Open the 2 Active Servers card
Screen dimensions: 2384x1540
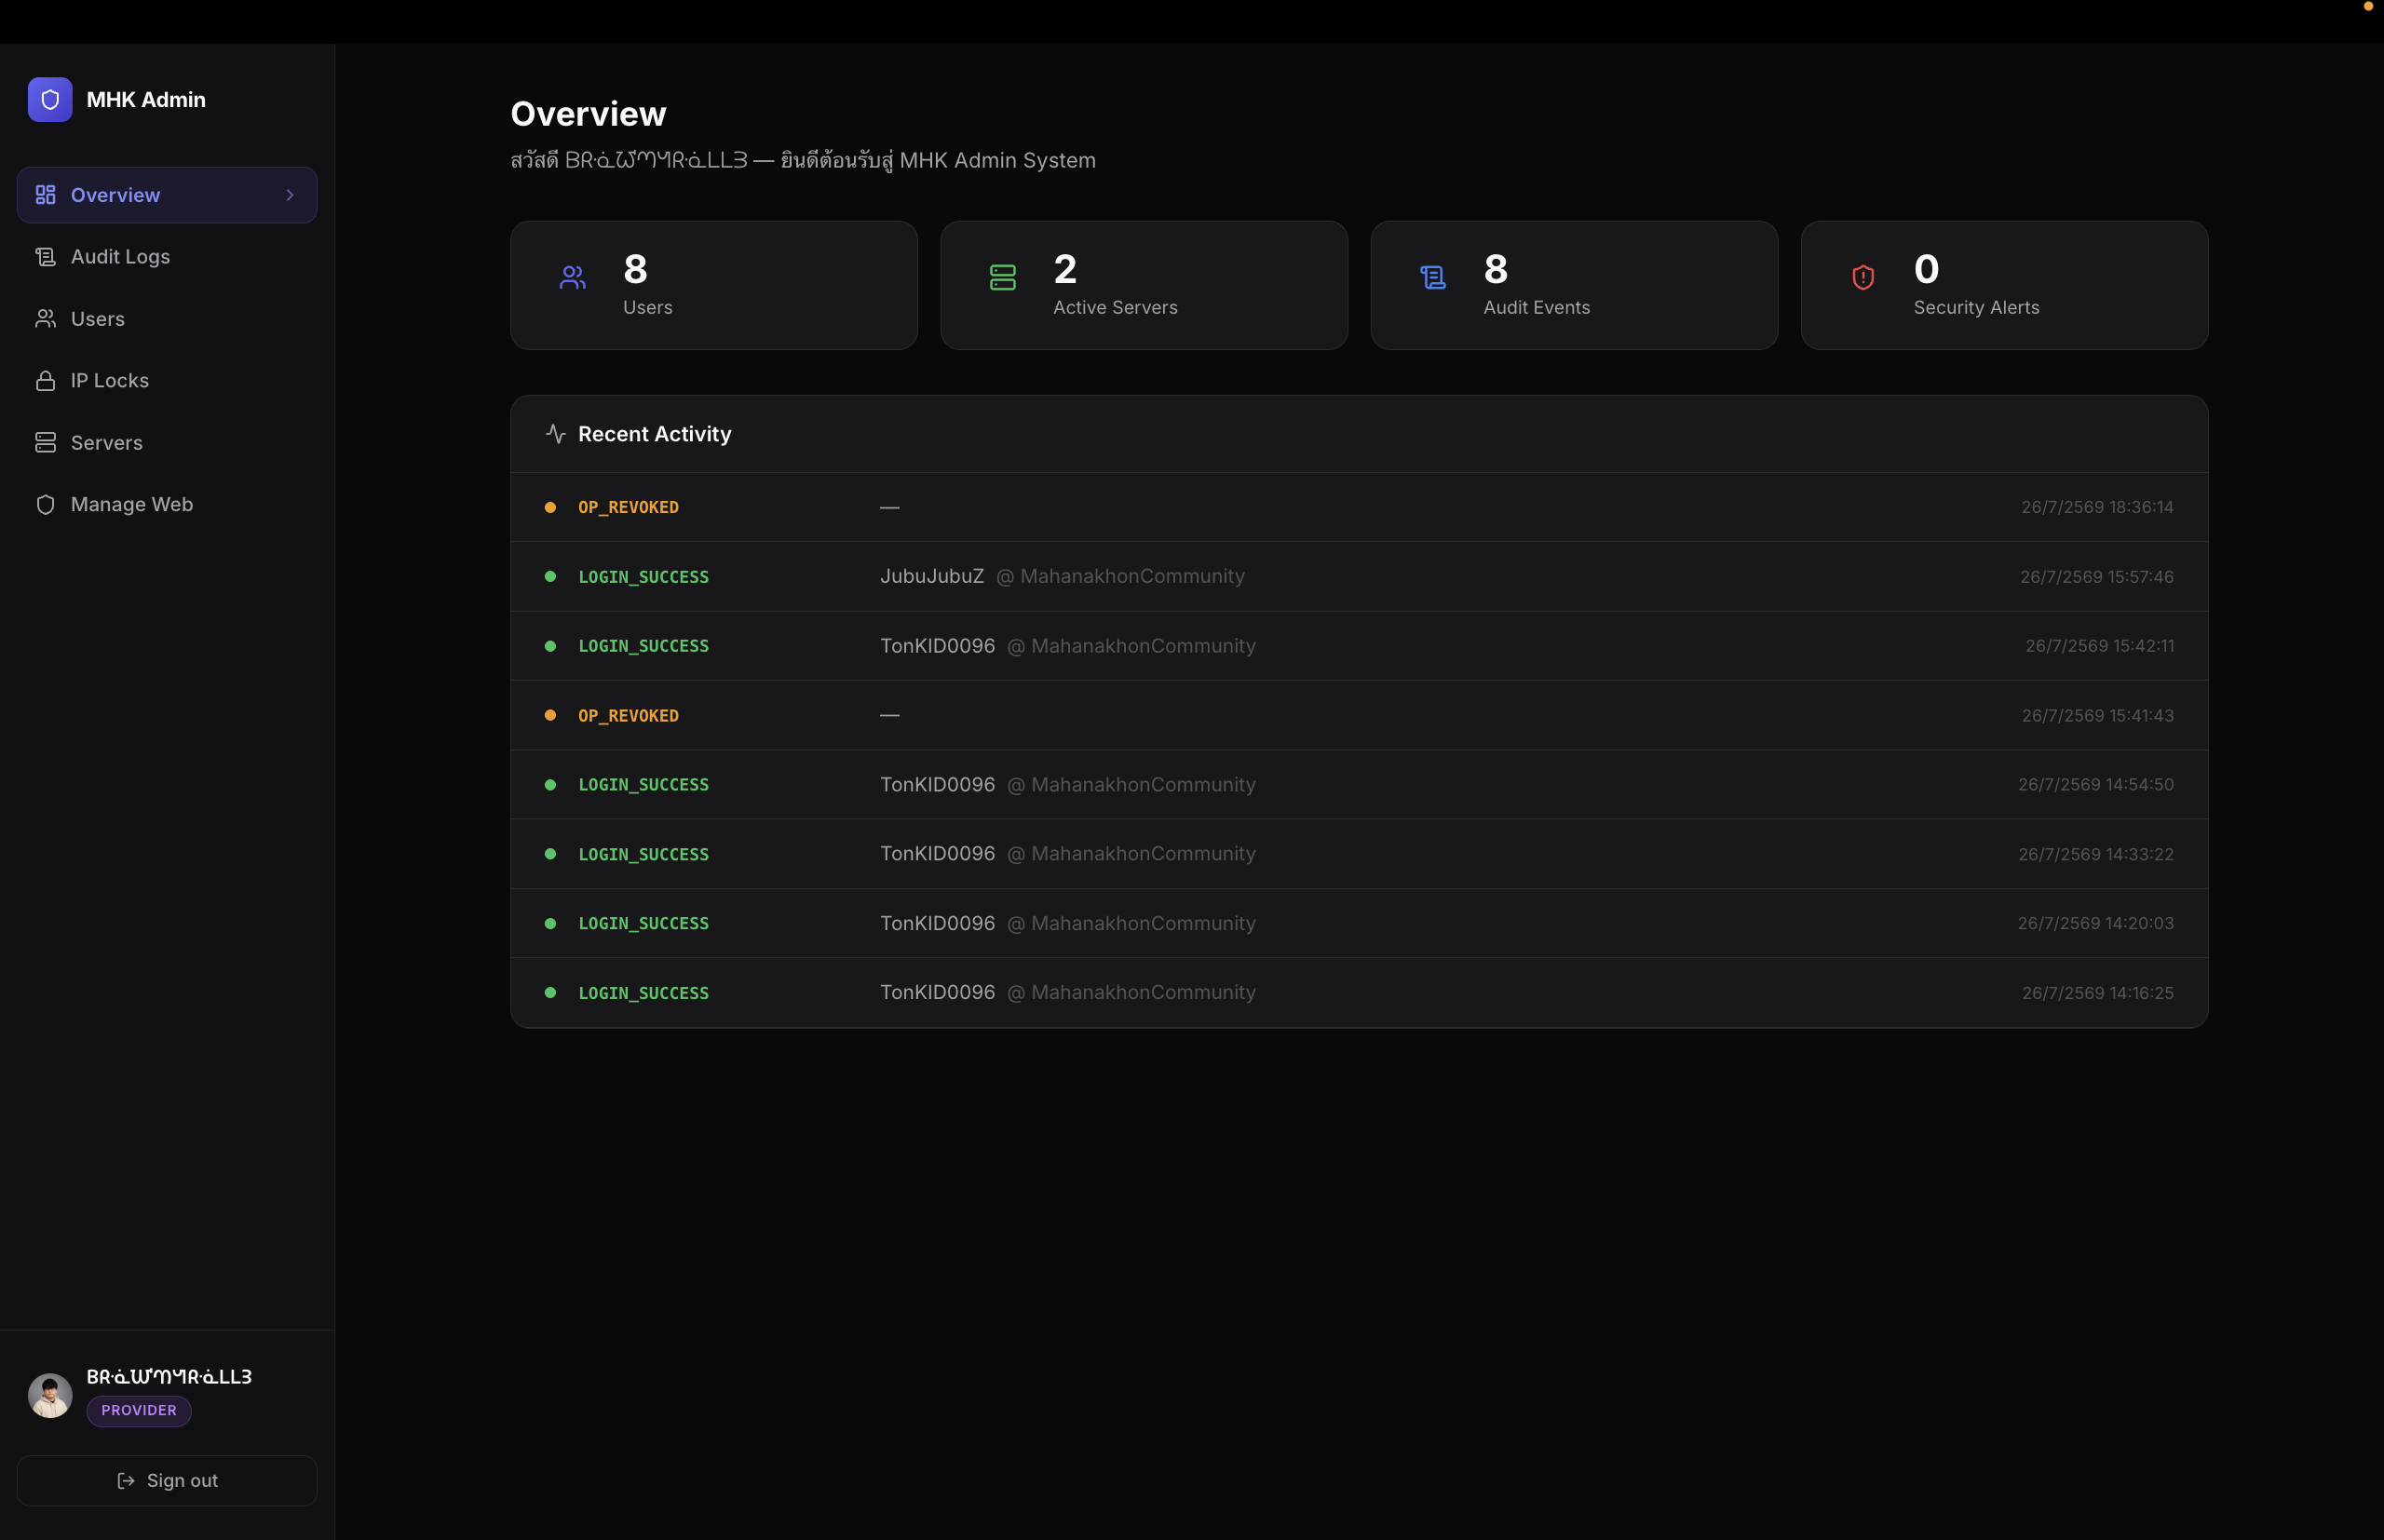tap(1144, 285)
